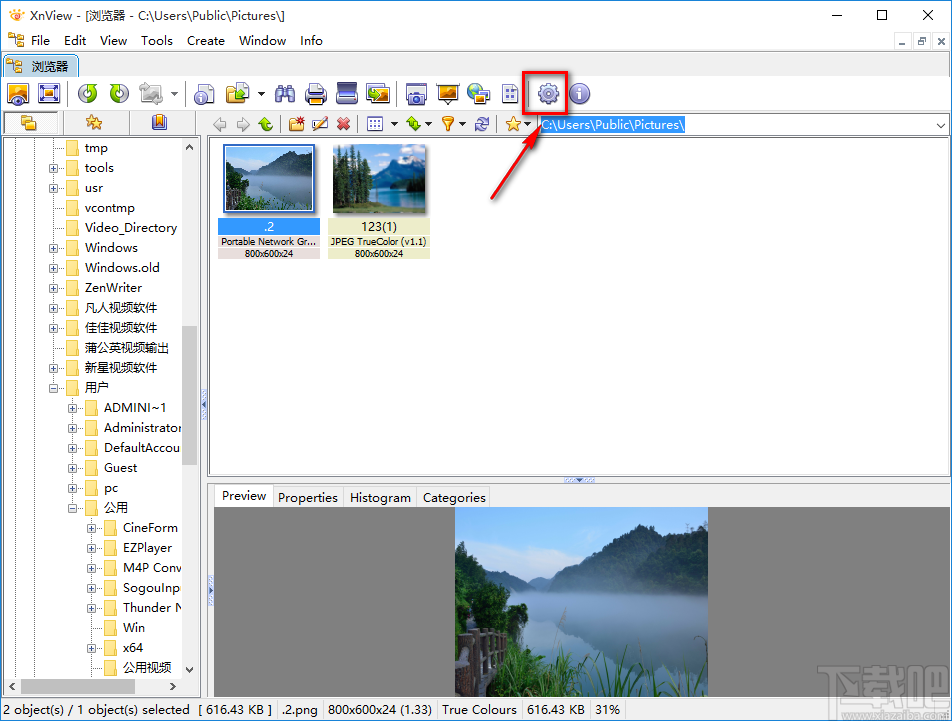This screenshot has height=721, width=952.
Task: Click the batch image convert icon
Action: click(x=378, y=94)
